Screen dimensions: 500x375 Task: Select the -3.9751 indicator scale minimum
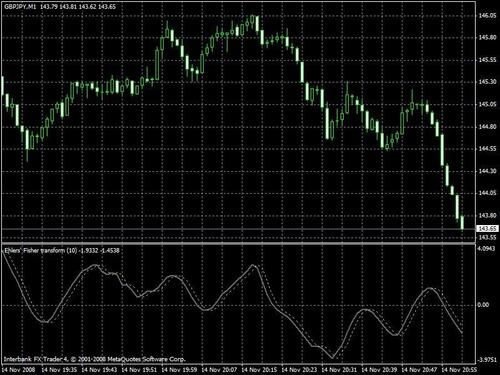click(487, 360)
